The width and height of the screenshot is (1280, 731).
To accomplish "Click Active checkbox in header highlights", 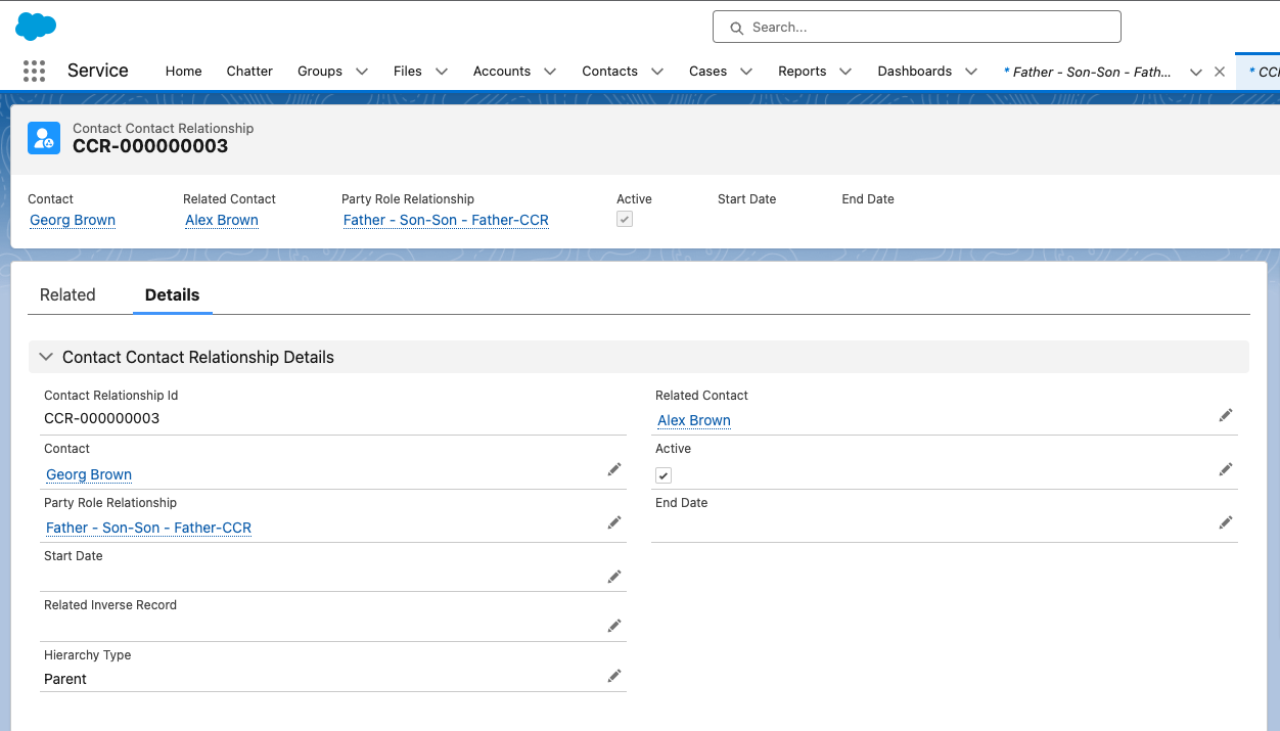I will (x=625, y=219).
